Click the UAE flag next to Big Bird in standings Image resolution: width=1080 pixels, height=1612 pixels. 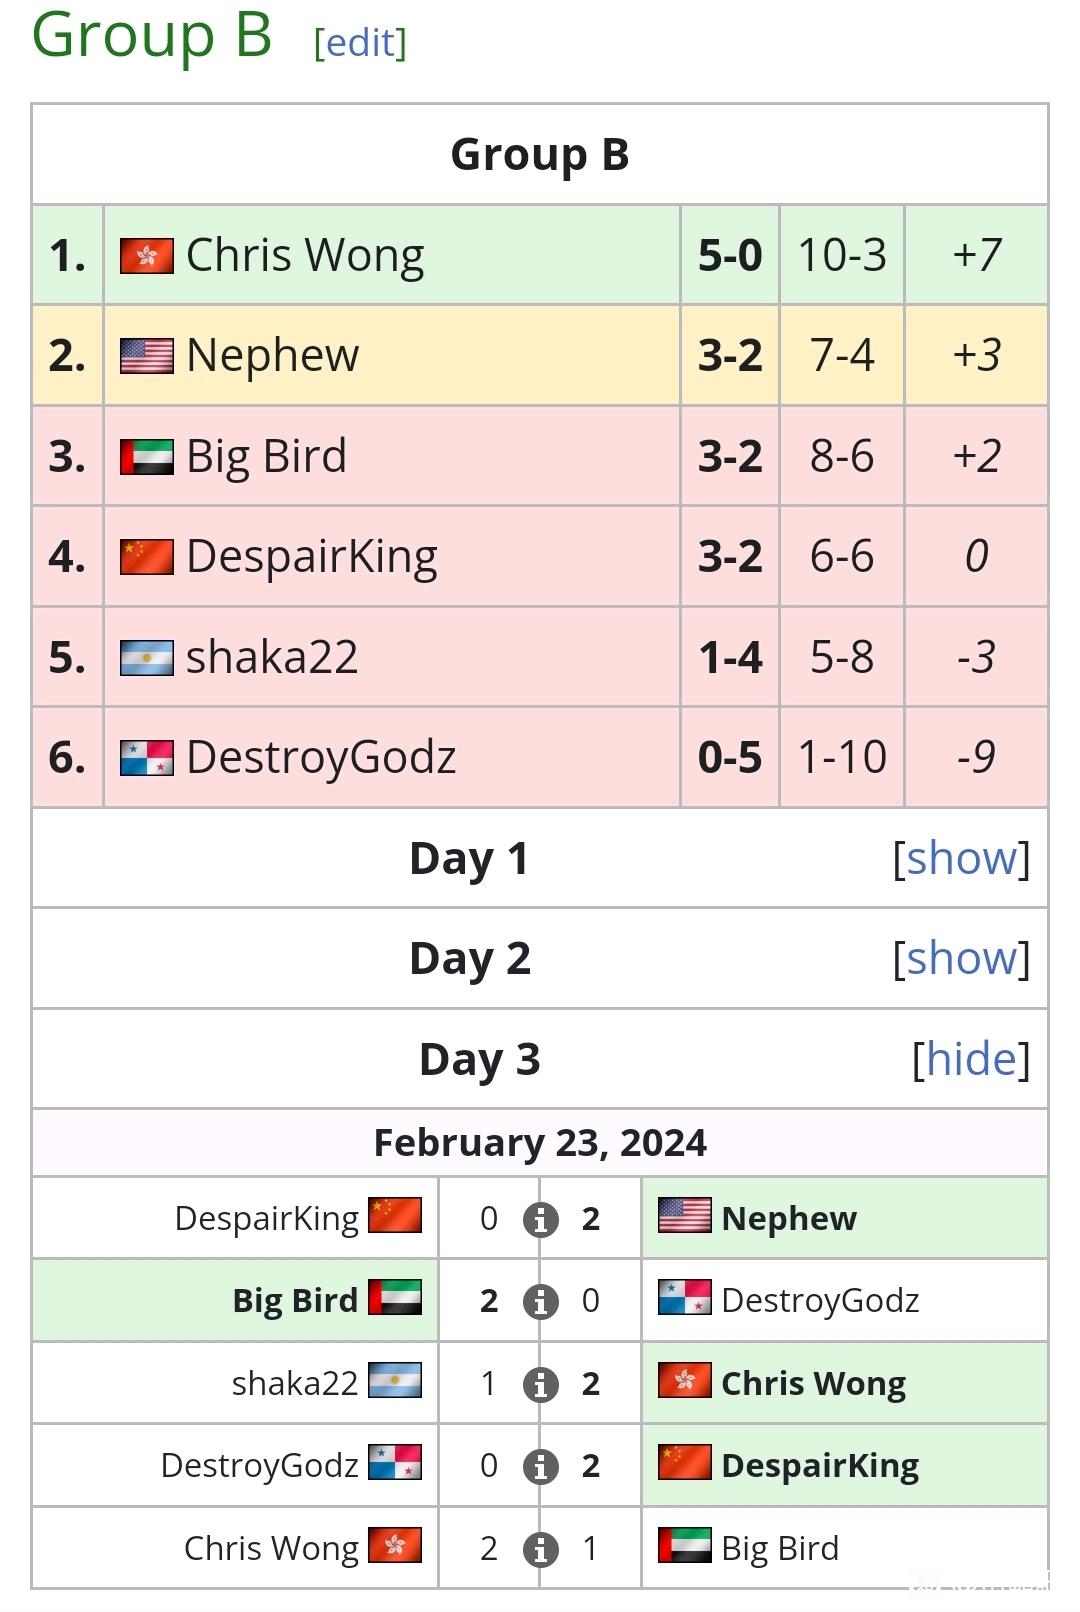click(146, 457)
